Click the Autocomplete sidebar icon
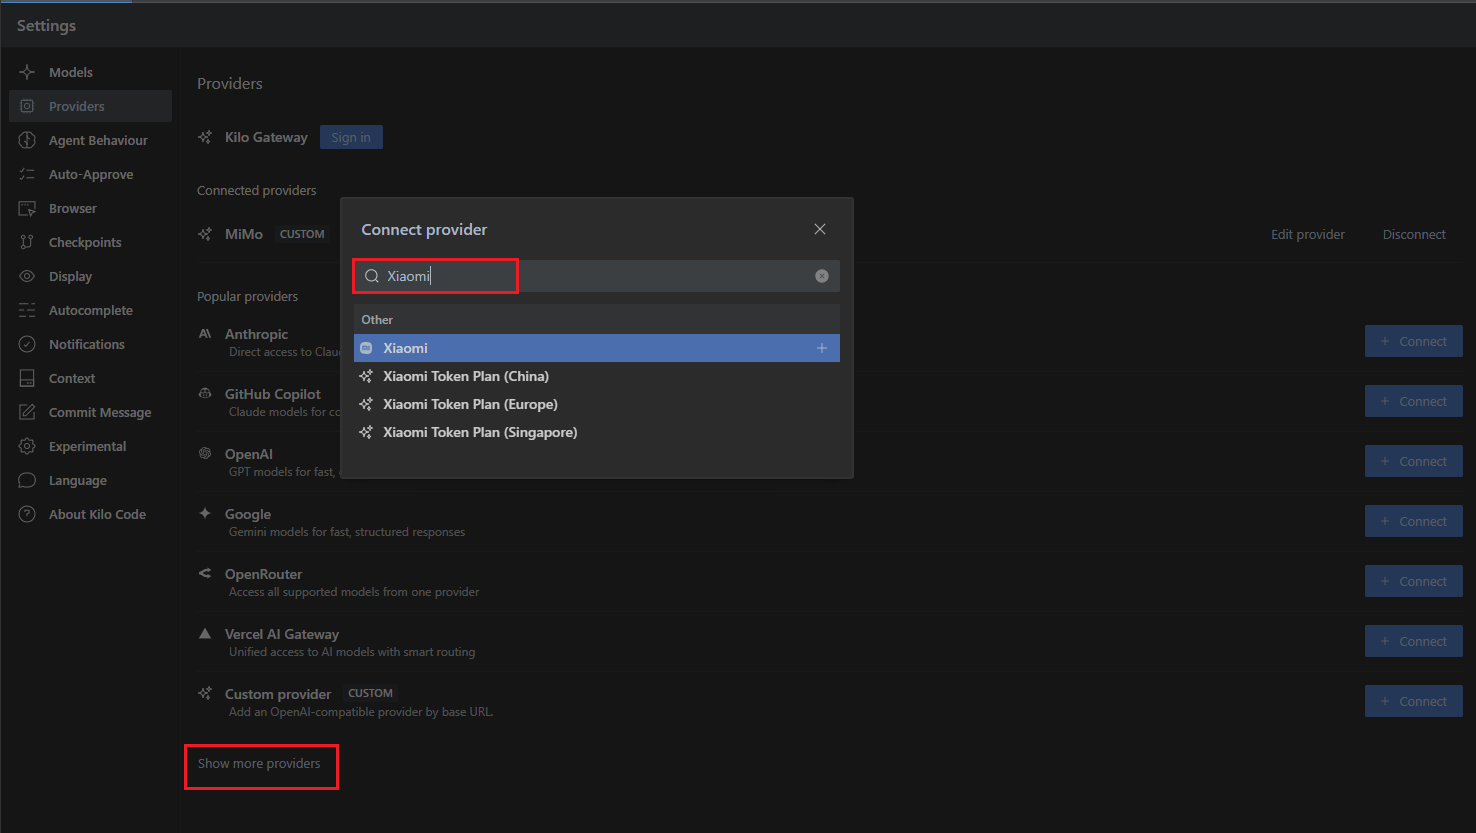Image resolution: width=1476 pixels, height=833 pixels. tap(27, 310)
